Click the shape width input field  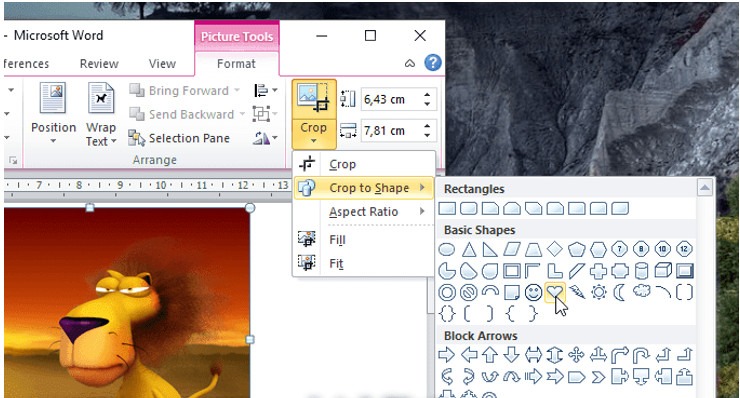pyautogui.click(x=392, y=131)
